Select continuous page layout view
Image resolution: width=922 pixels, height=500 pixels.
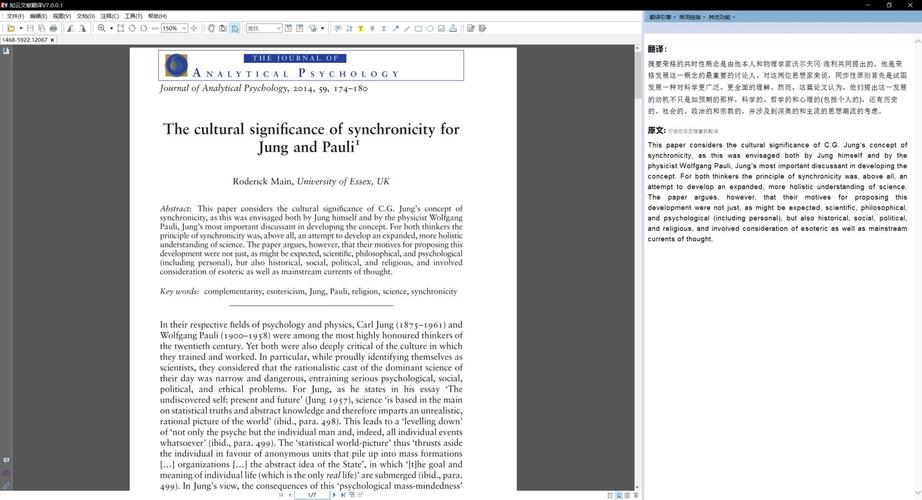point(619,495)
